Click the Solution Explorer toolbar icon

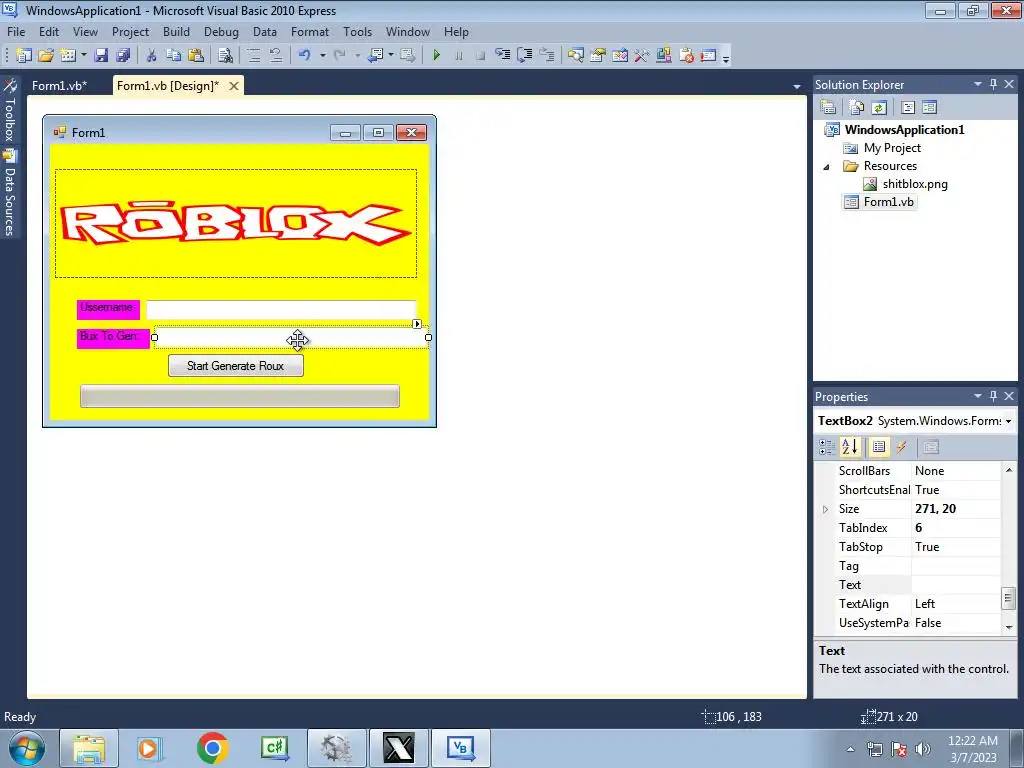(575, 56)
